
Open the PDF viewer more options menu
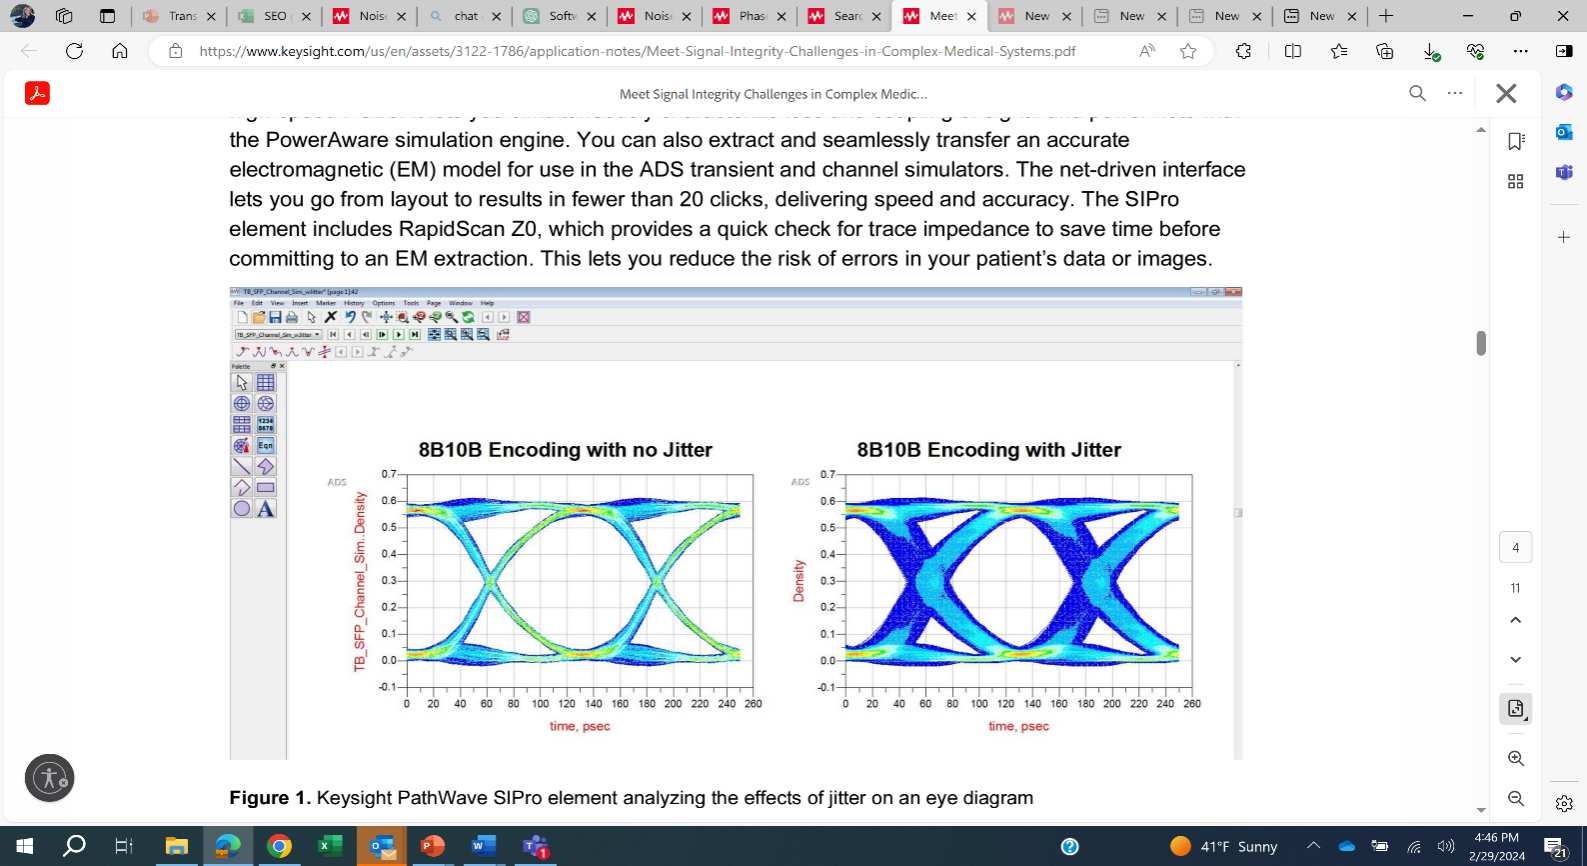(1455, 93)
